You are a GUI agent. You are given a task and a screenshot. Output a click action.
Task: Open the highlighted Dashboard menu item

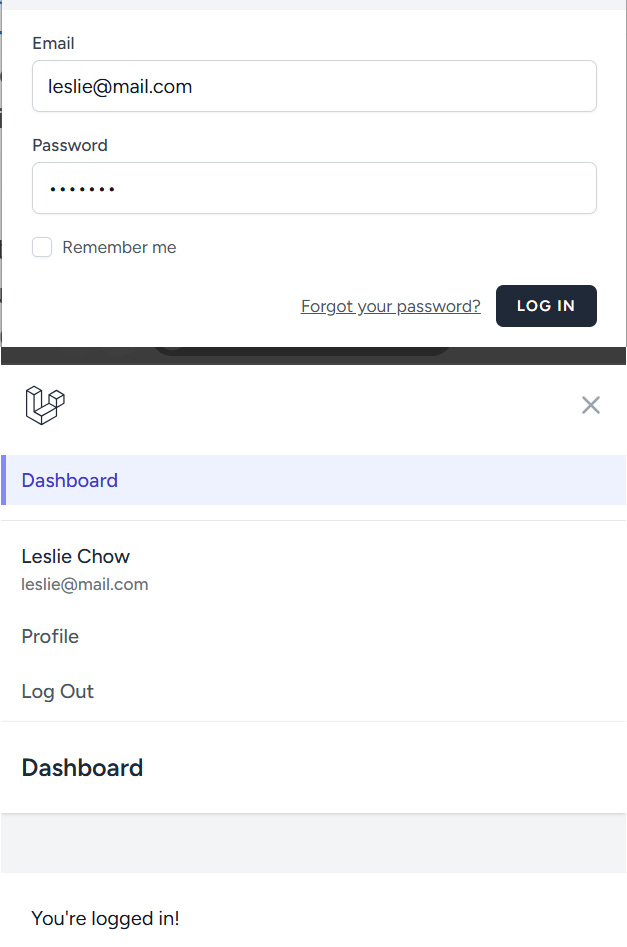pos(70,480)
